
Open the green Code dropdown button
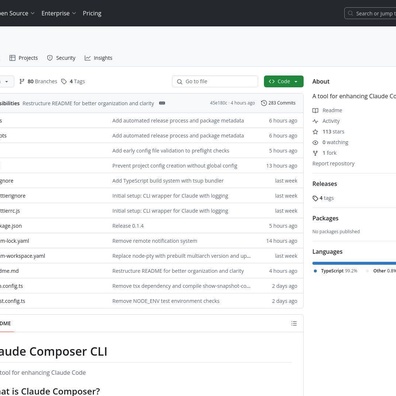coord(284,81)
